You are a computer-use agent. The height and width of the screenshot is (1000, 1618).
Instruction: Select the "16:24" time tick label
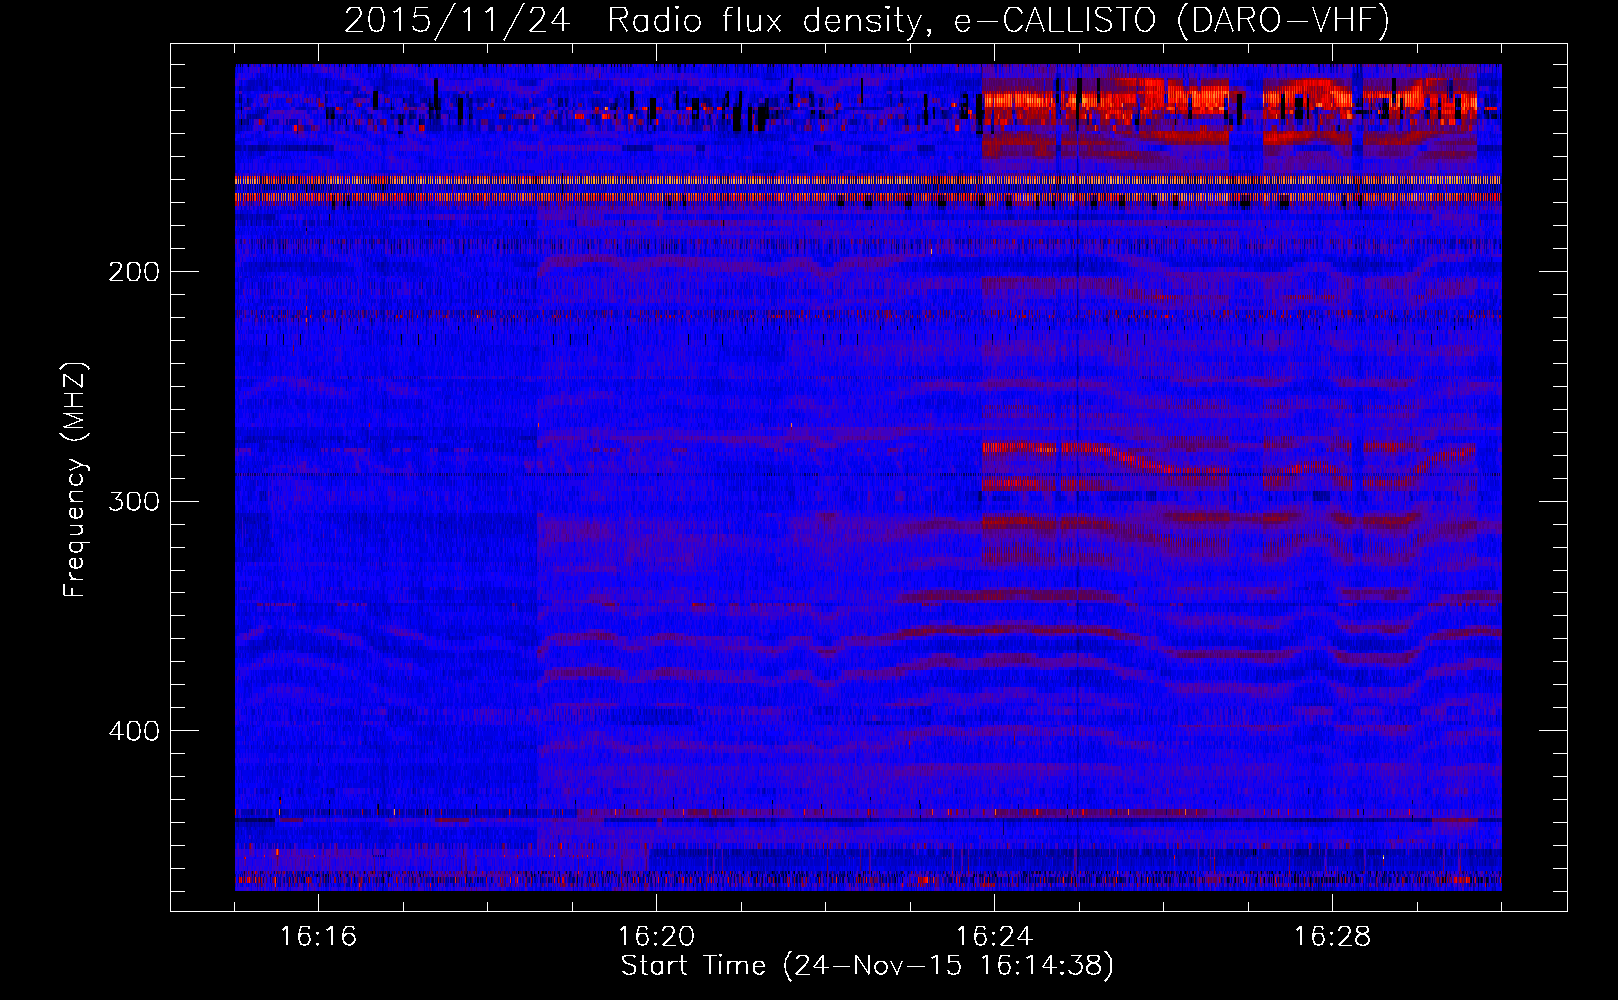coord(994,937)
